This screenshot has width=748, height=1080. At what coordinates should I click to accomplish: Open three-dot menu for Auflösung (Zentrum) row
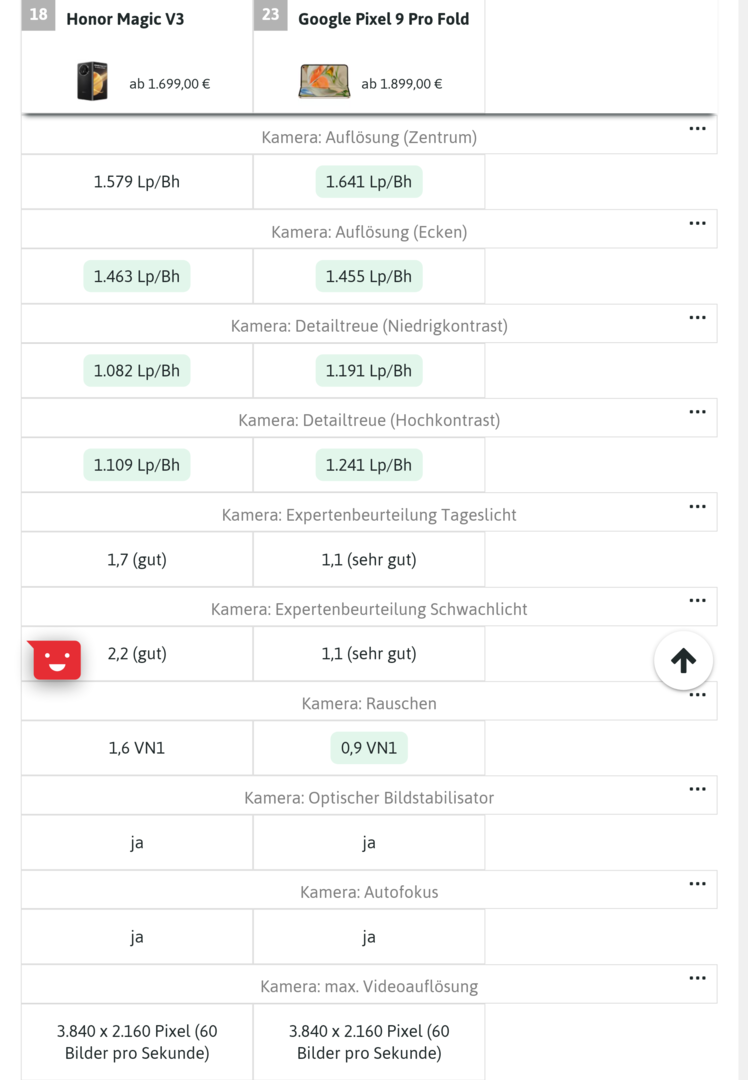coord(697,129)
